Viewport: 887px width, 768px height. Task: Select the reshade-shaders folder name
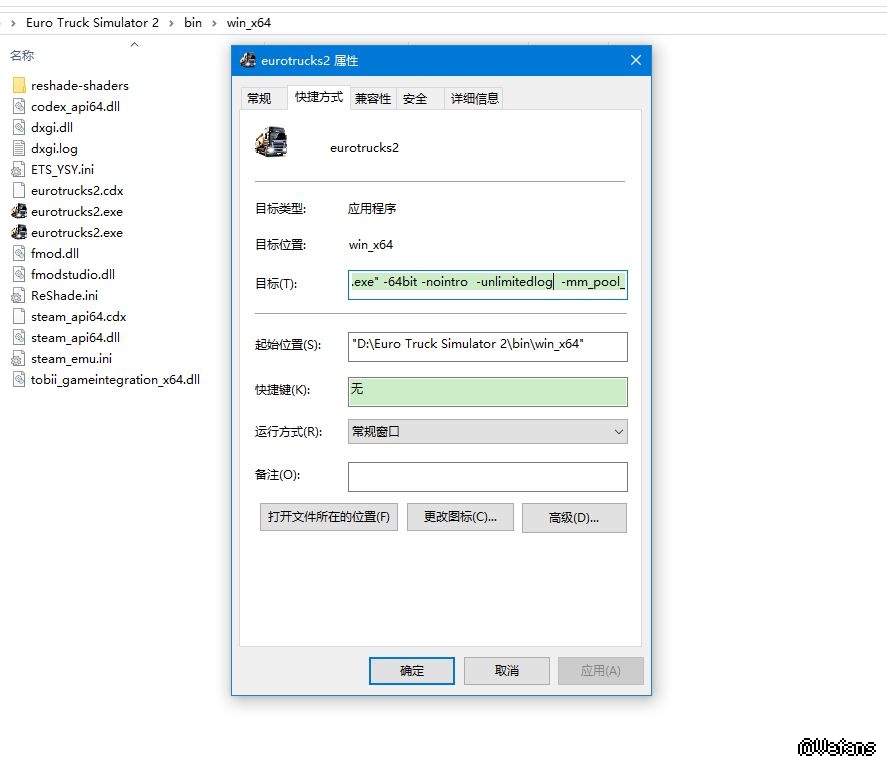pyautogui.click(x=80, y=85)
